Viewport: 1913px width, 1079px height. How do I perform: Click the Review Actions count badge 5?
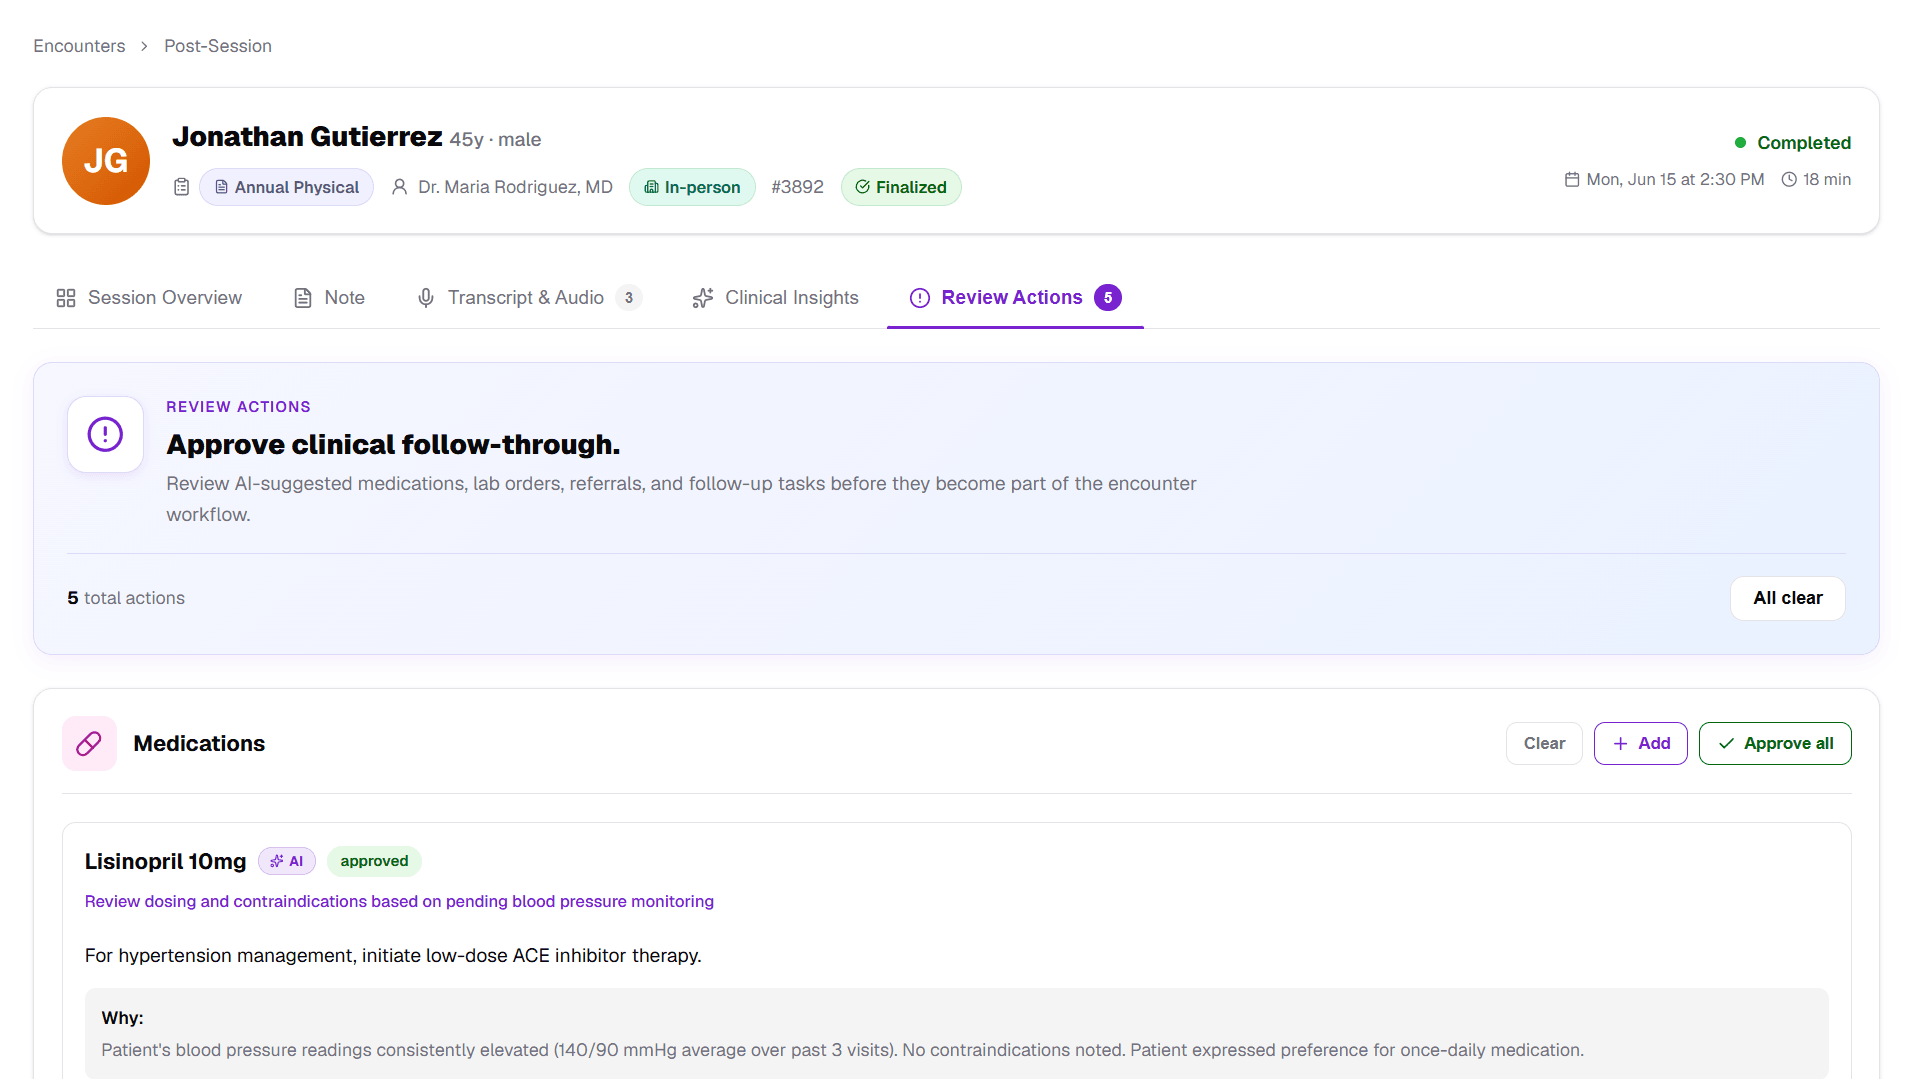(x=1108, y=298)
